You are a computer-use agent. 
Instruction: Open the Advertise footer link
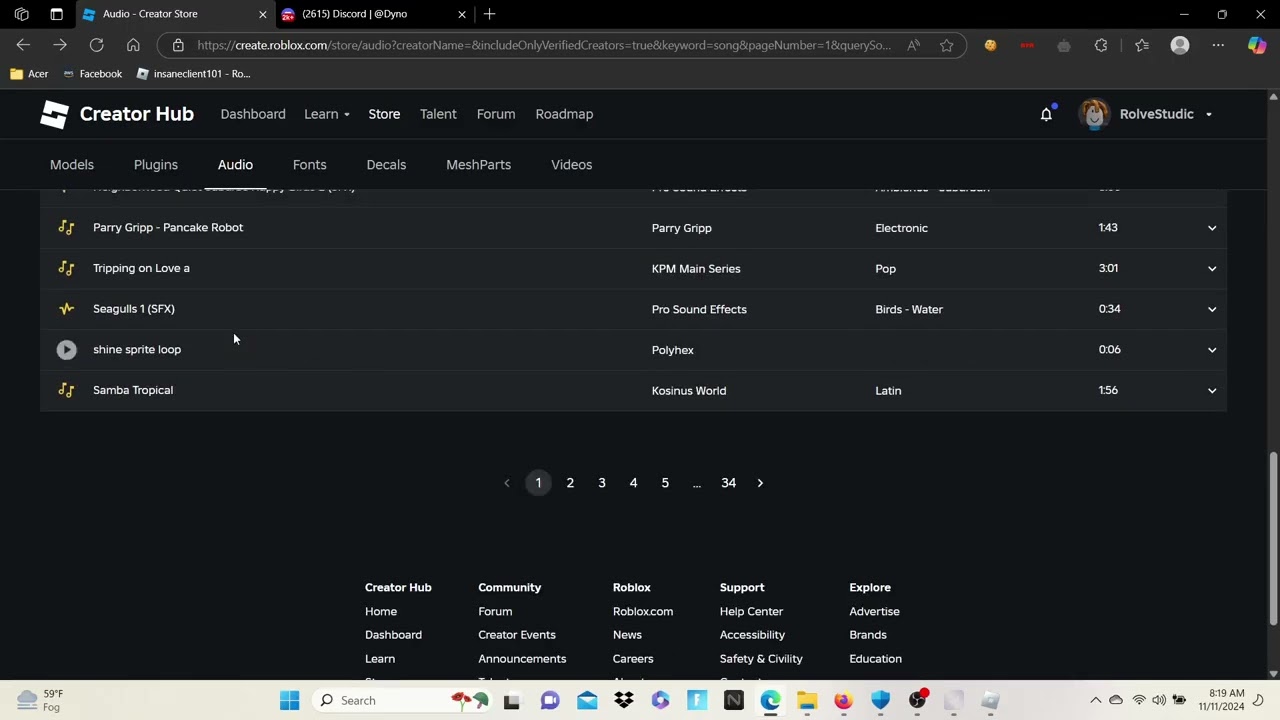click(x=874, y=611)
